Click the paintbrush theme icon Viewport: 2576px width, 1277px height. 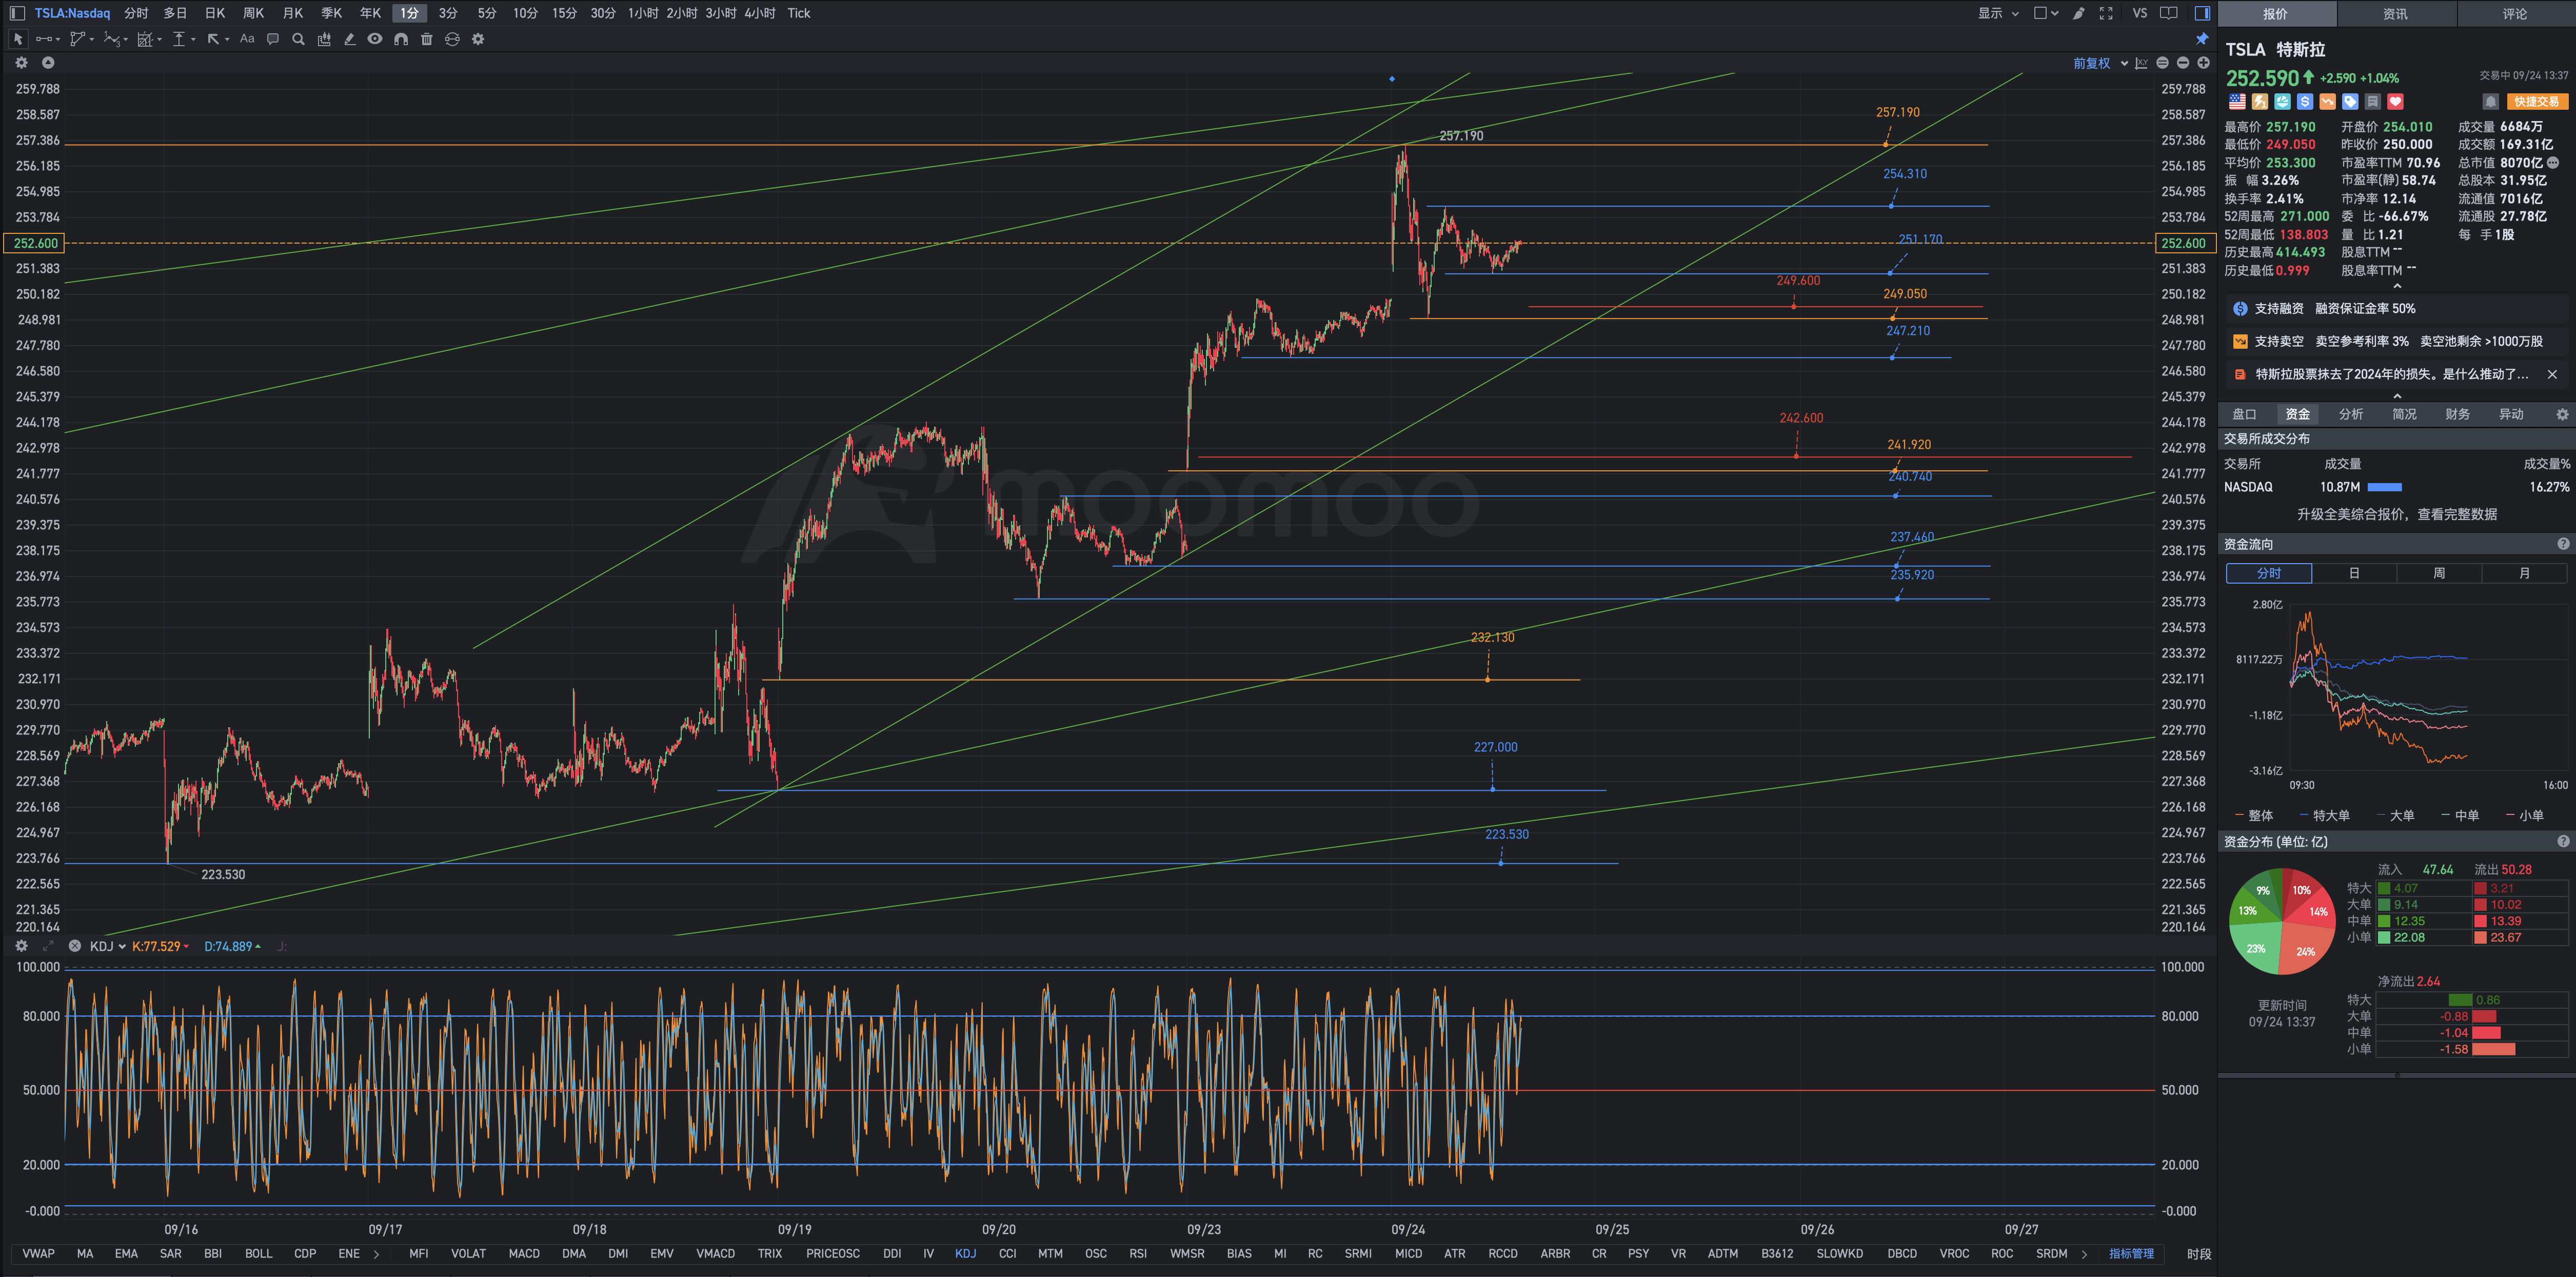(x=2079, y=13)
